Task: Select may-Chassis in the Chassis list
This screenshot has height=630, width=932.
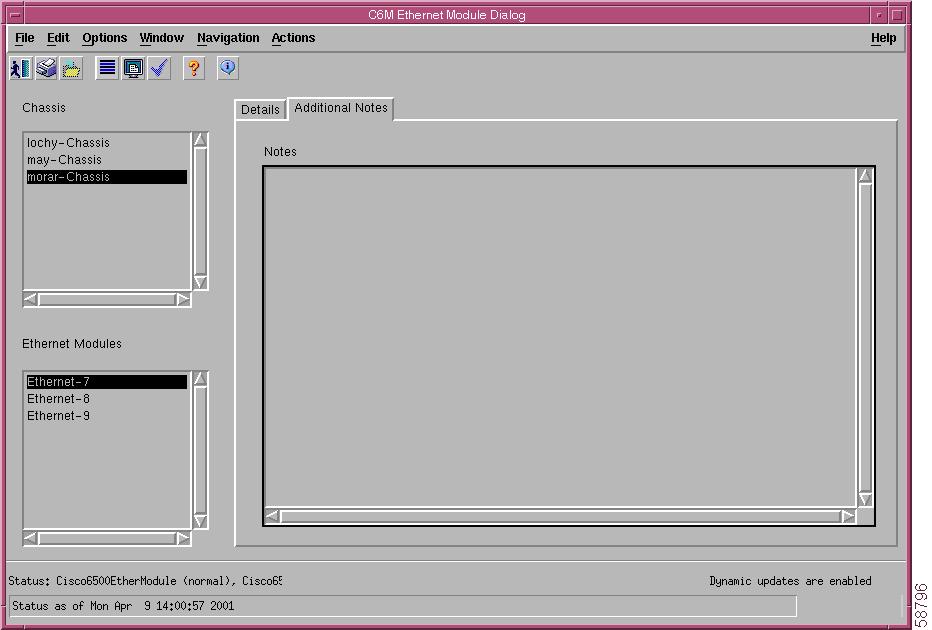Action: [x=107, y=160]
